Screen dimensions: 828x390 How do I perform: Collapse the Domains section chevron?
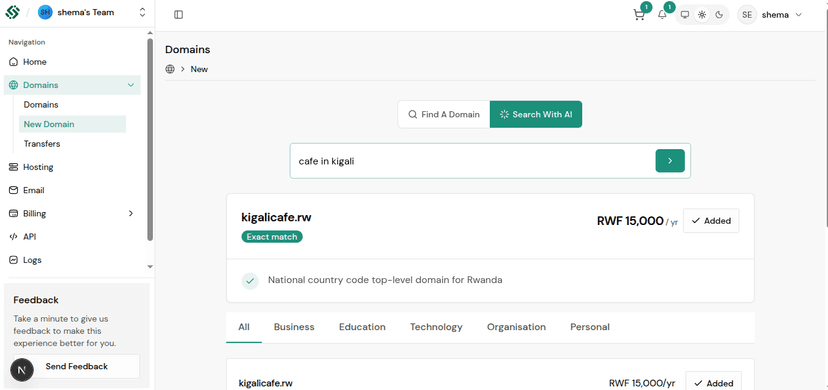coord(130,85)
